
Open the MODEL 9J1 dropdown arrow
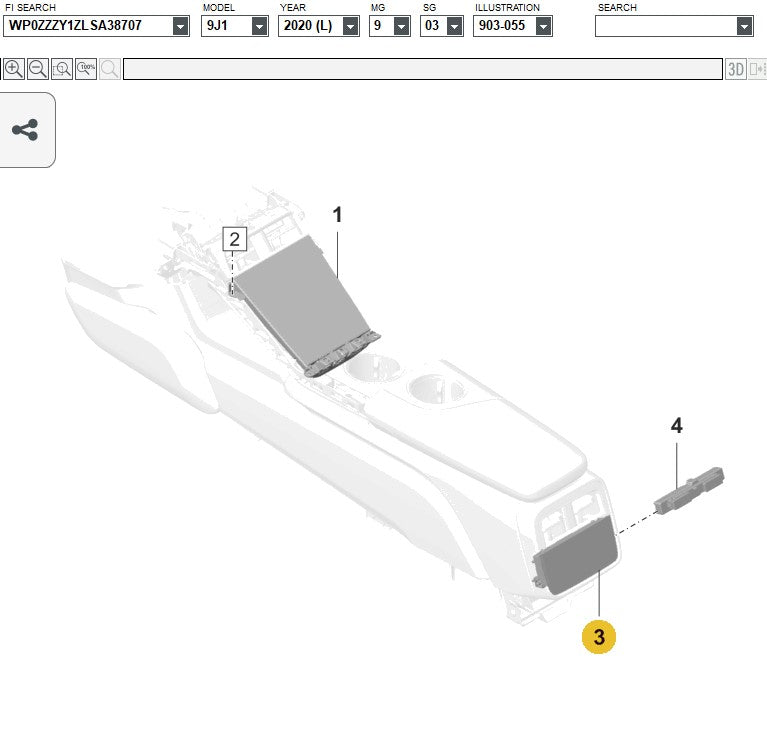click(260, 26)
